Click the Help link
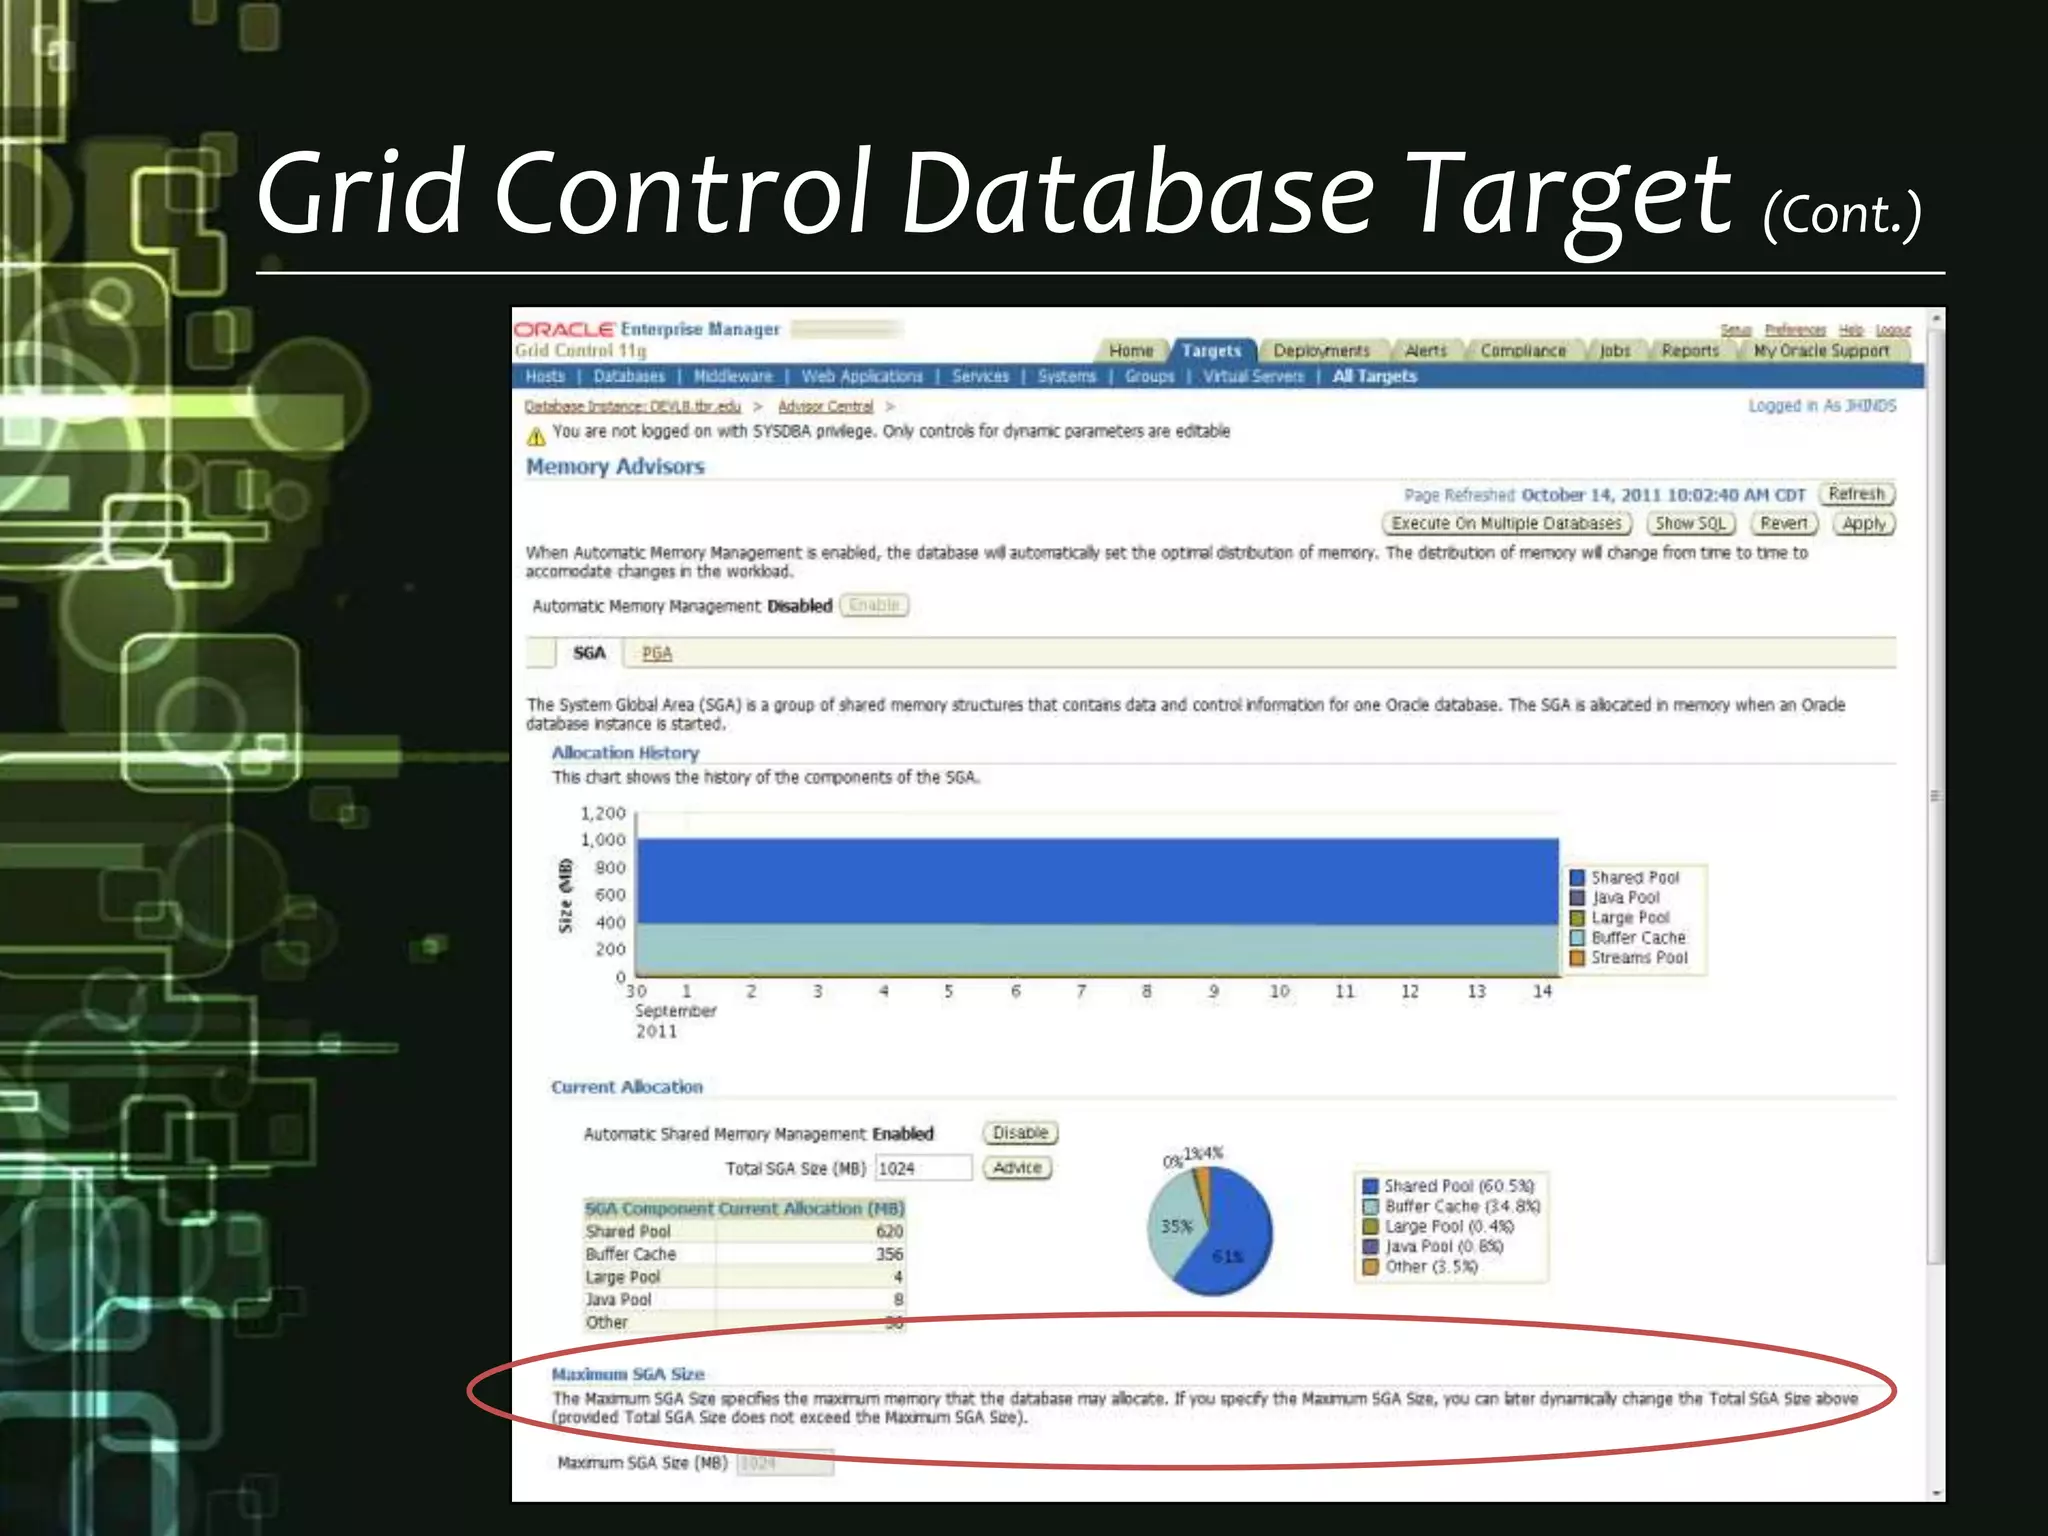Viewport: 2048px width, 1536px height. point(1851,330)
